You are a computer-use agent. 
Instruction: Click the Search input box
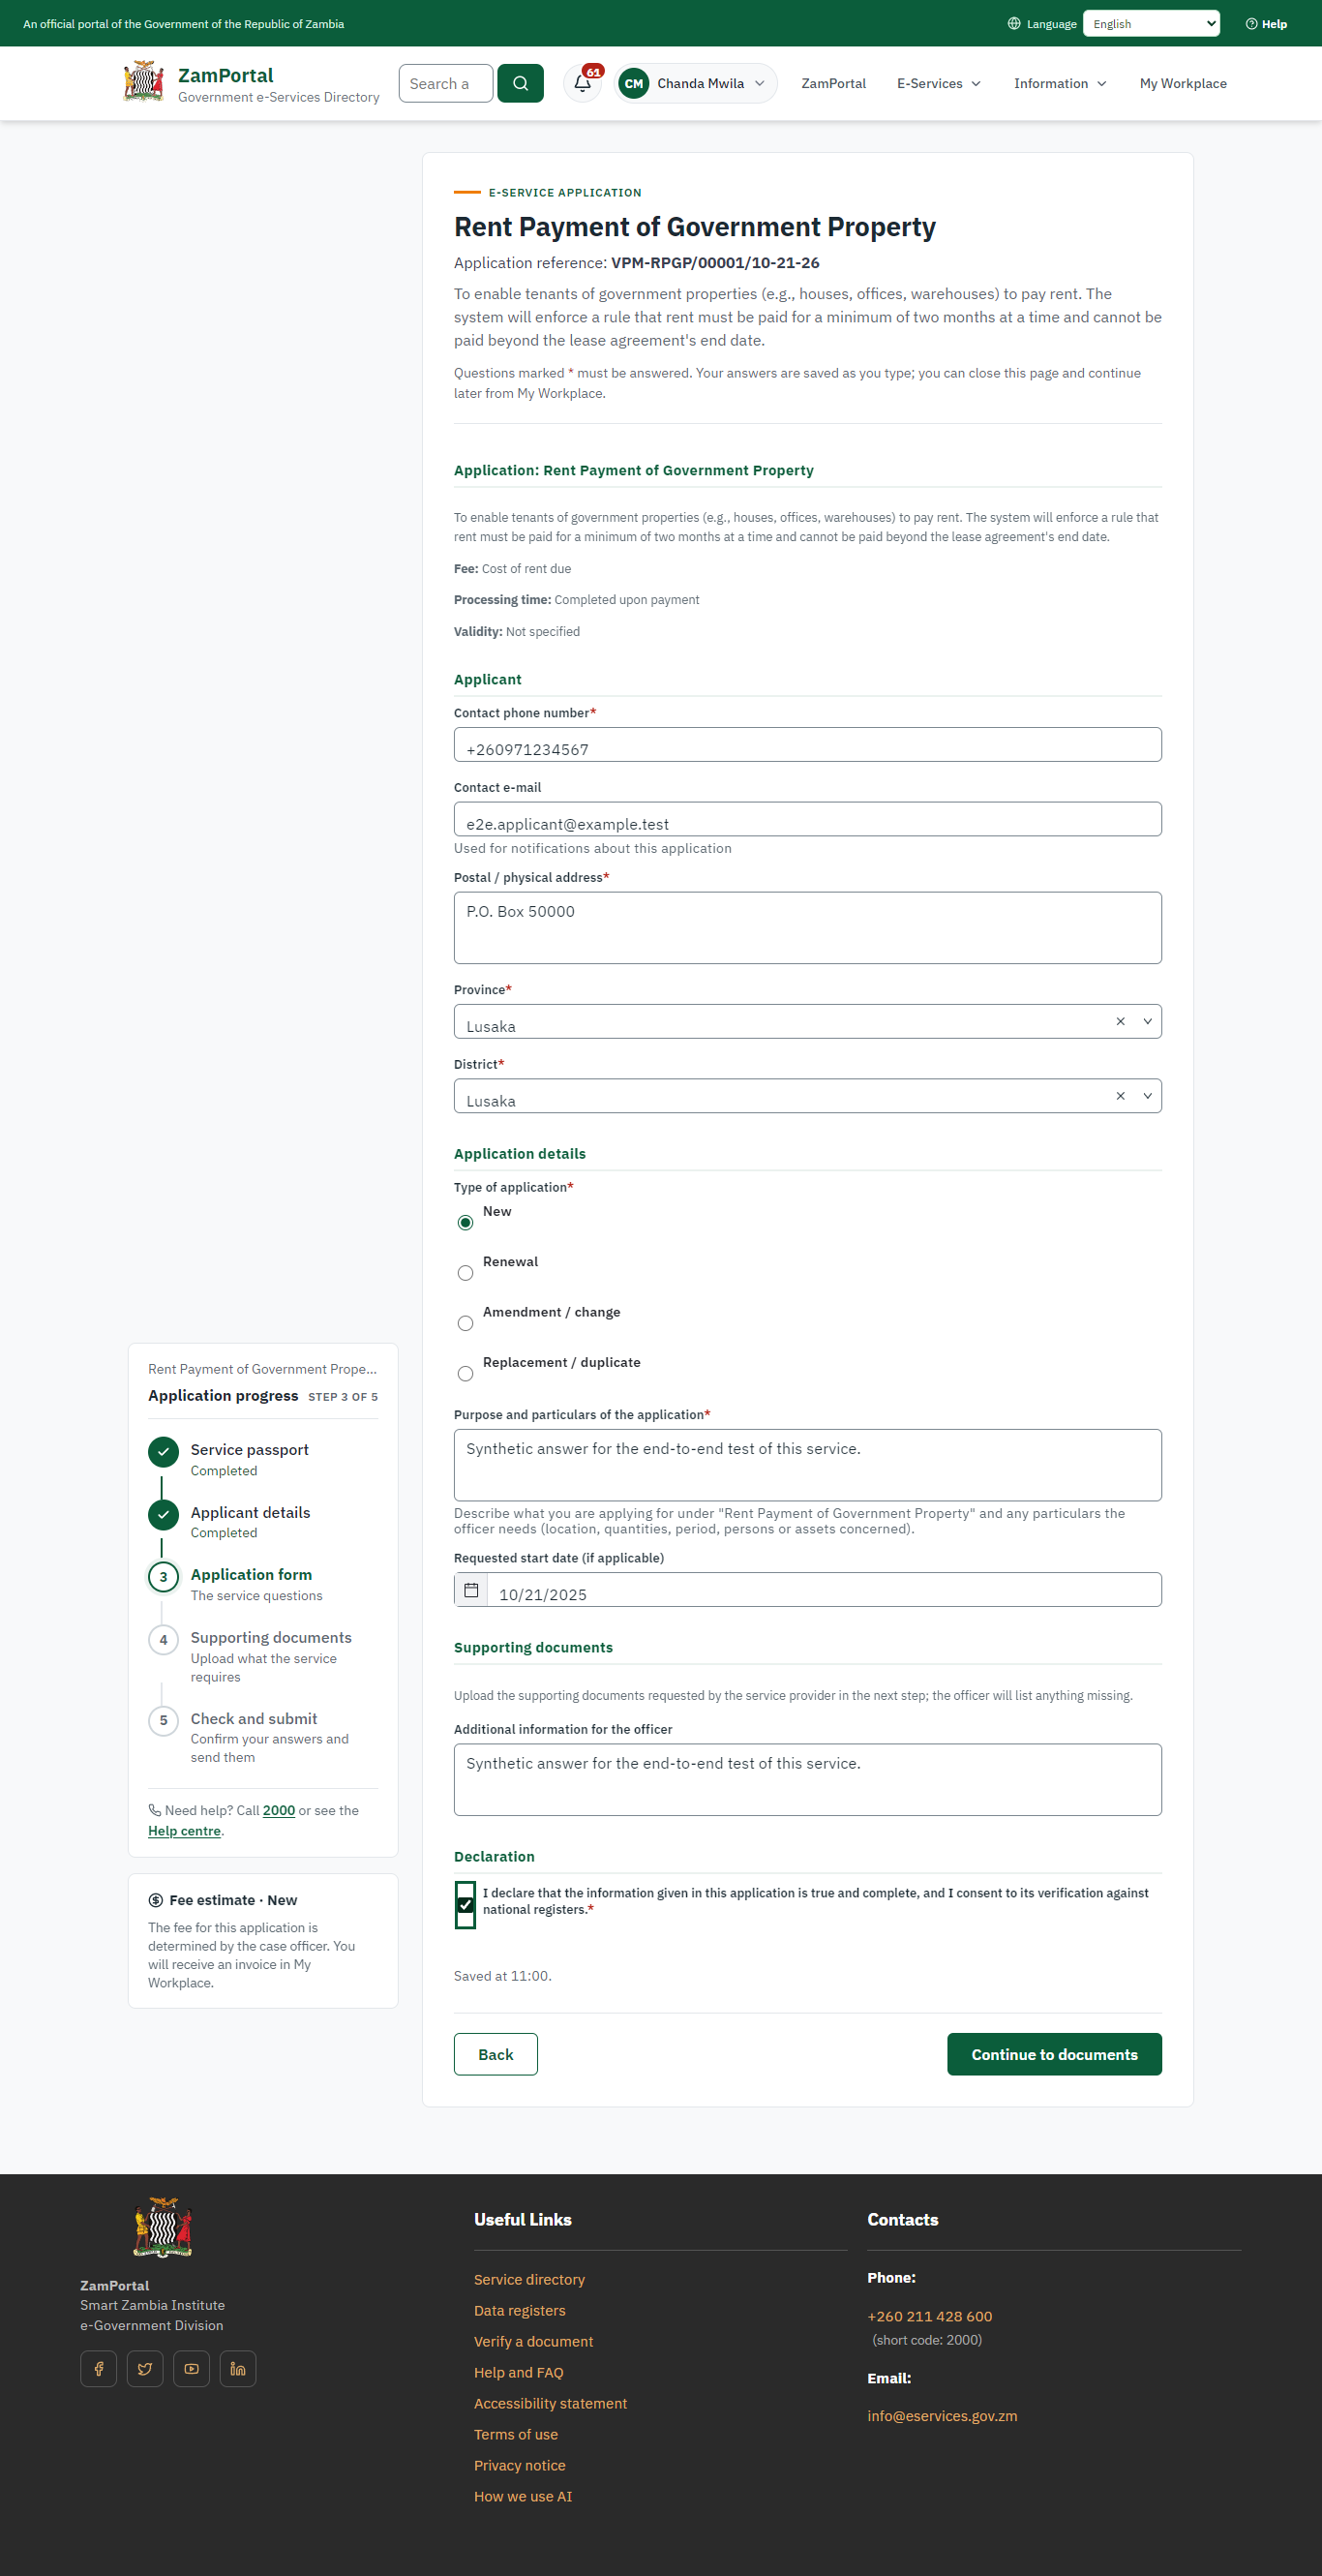click(446, 83)
